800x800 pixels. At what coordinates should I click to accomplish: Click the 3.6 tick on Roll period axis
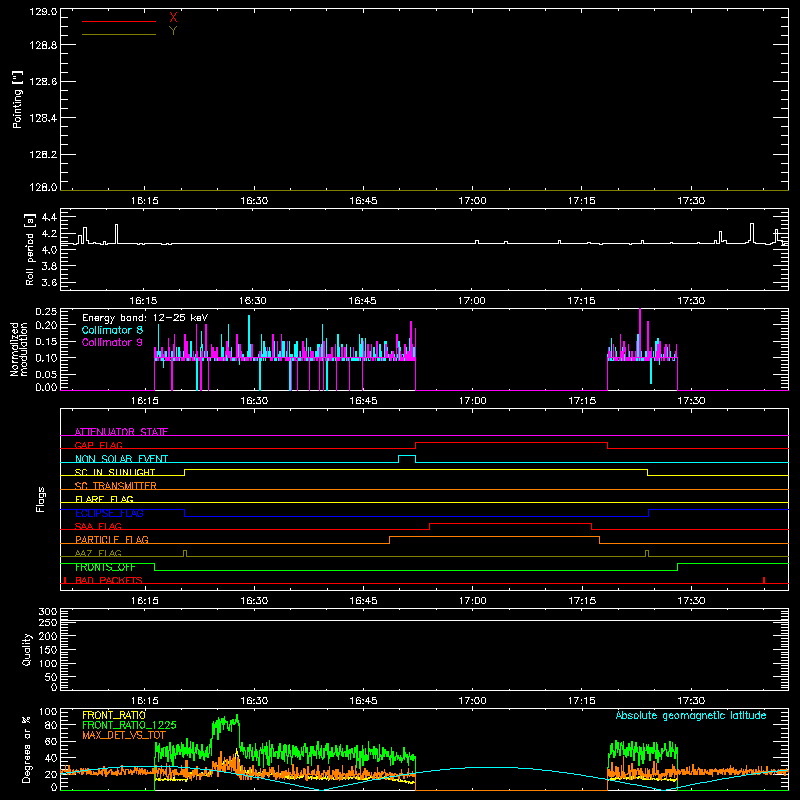pyautogui.click(x=49, y=282)
